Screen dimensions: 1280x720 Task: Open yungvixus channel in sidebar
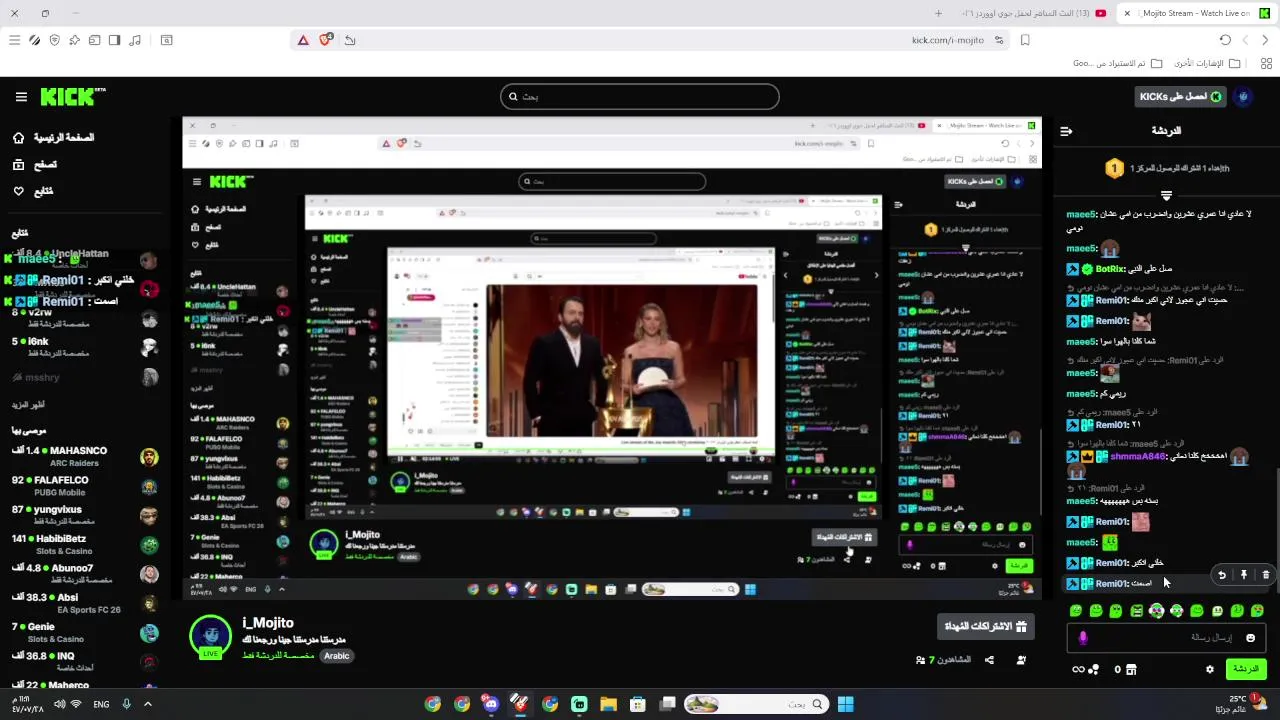(x=84, y=515)
